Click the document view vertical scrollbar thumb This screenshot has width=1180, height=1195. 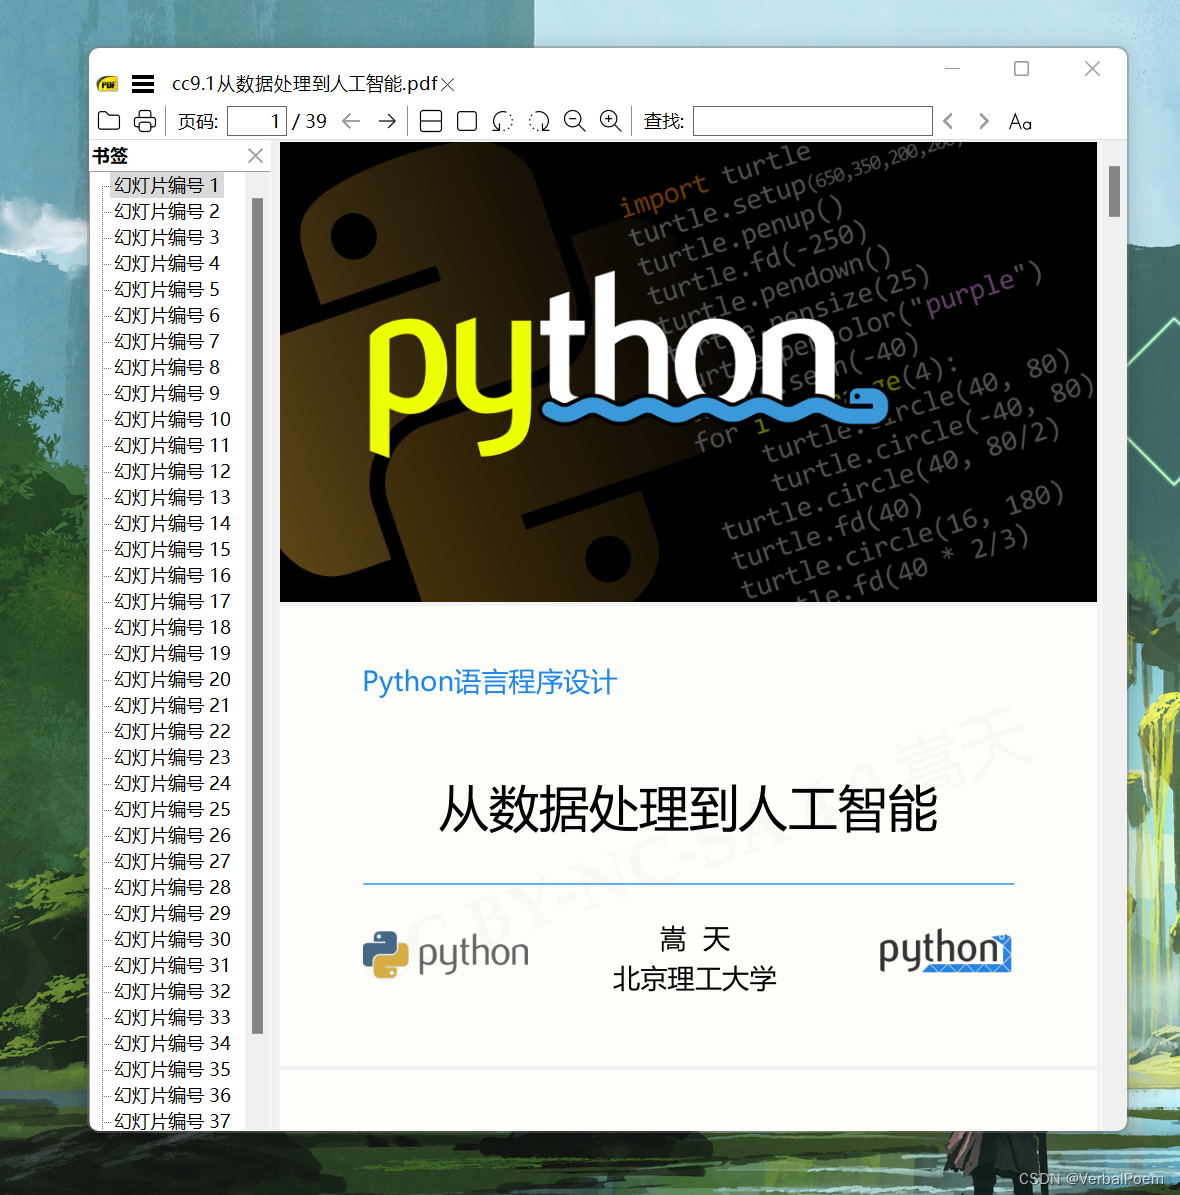point(1114,191)
